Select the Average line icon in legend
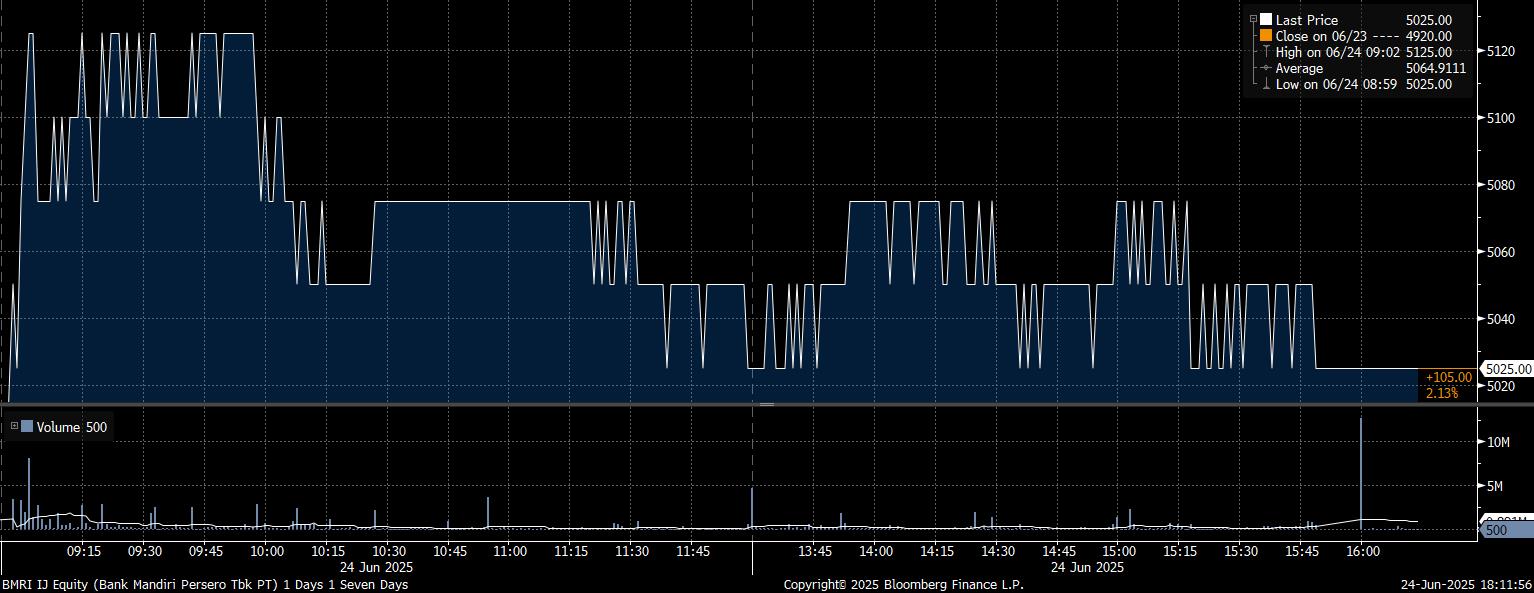This screenshot has width=1534, height=593. point(1266,68)
